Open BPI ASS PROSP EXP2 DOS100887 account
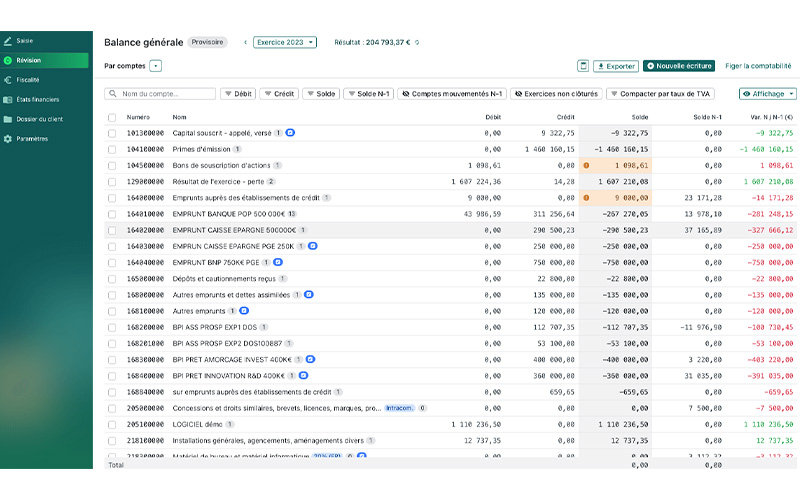Viewport: 800px width, 500px height. 227,343
